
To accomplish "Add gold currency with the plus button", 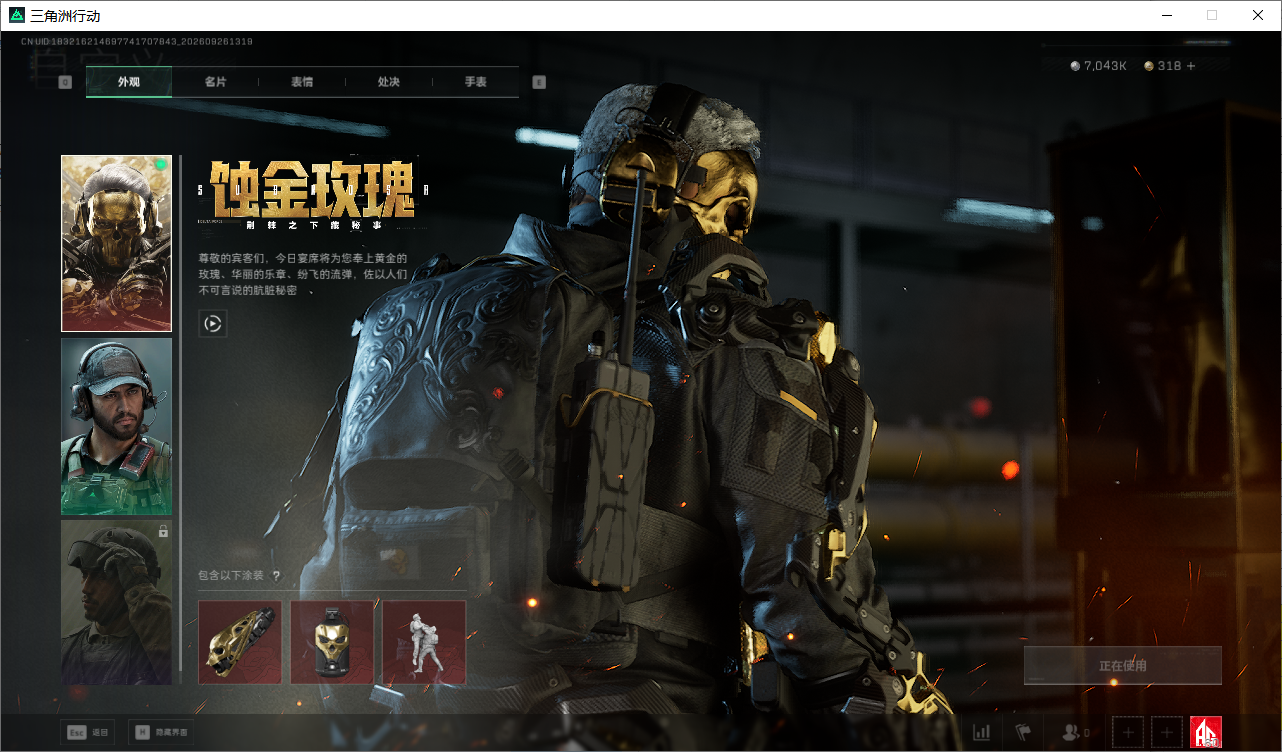I will pos(1191,66).
